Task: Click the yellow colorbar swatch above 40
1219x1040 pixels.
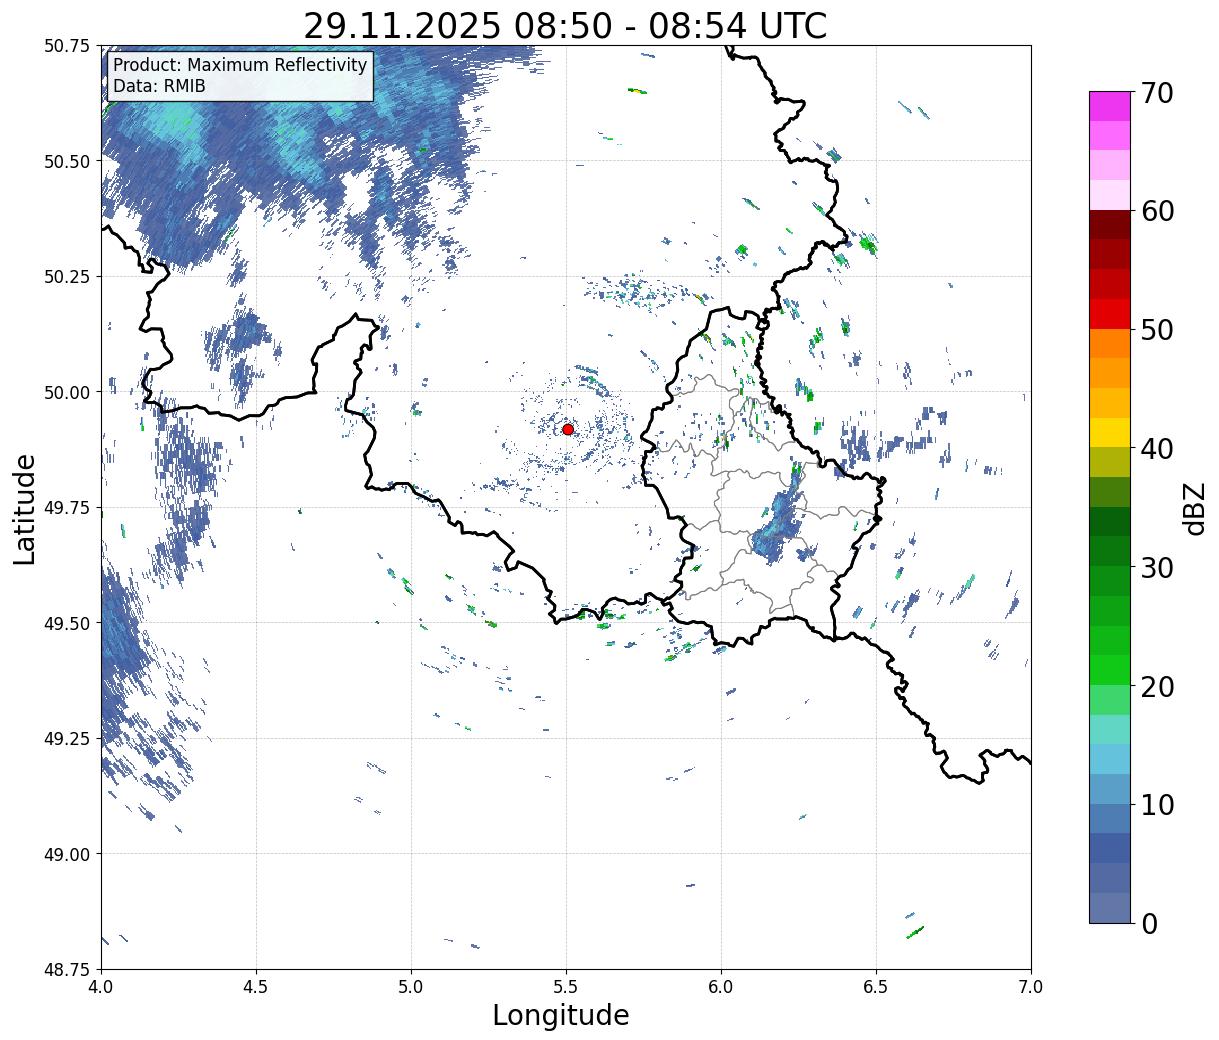Action: tap(1110, 432)
